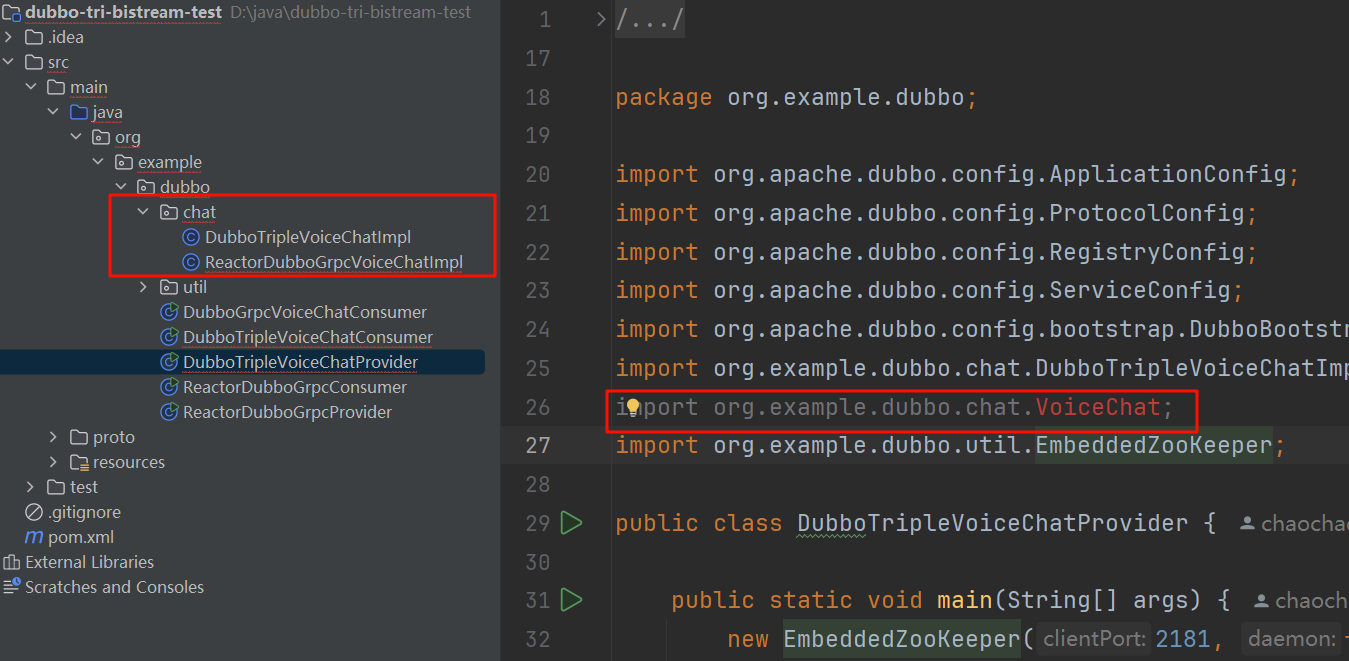Run class from gutter arrow on line 29
The width and height of the screenshot is (1349, 661).
point(571,523)
